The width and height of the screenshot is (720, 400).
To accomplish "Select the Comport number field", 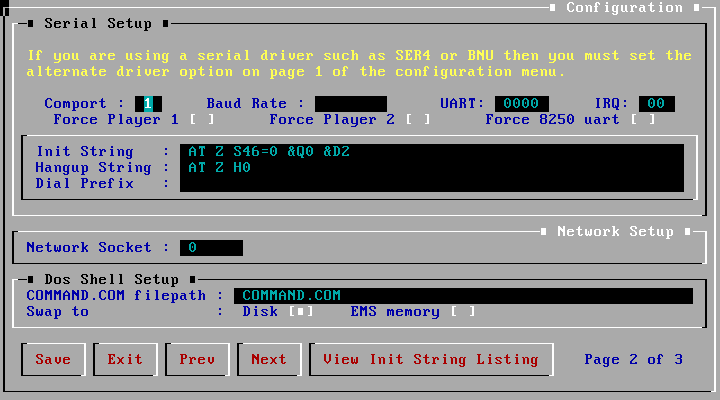I will [149, 104].
